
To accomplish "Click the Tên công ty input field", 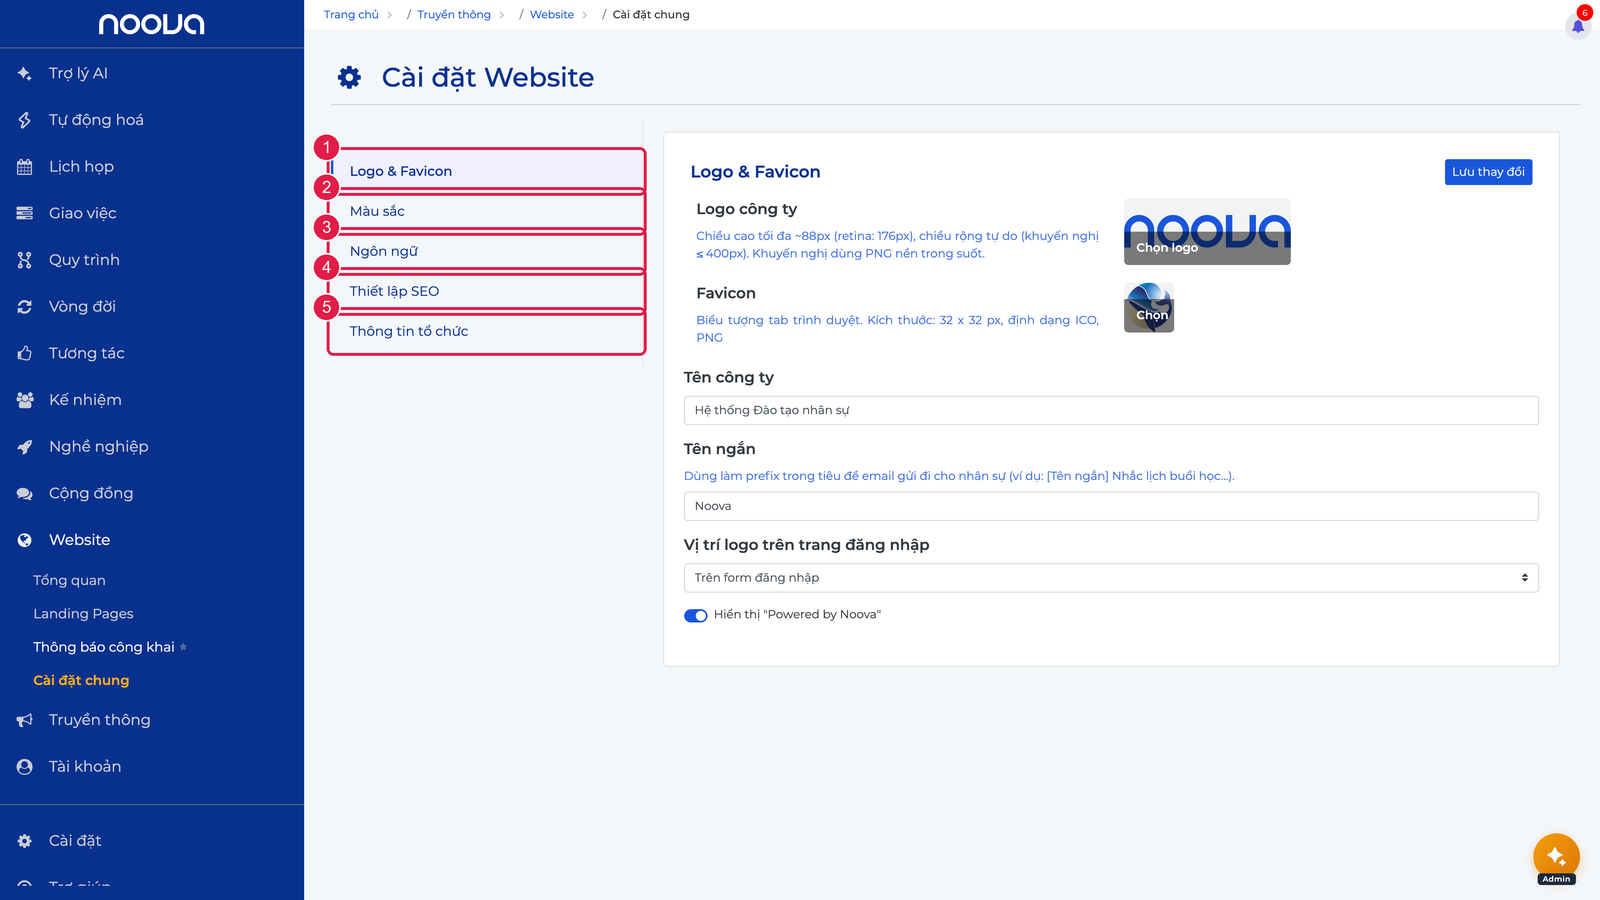I will click(x=1110, y=410).
